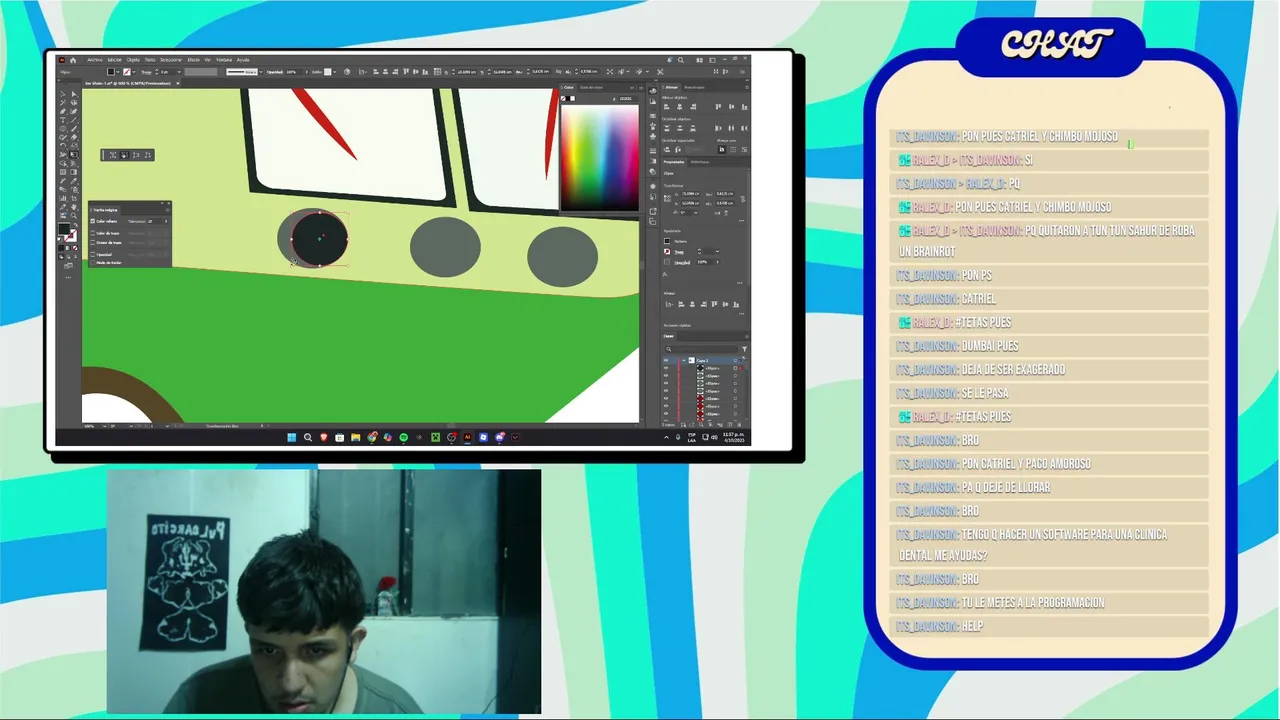Select the Lasso tool
1280x720 pixels.
coord(74,103)
